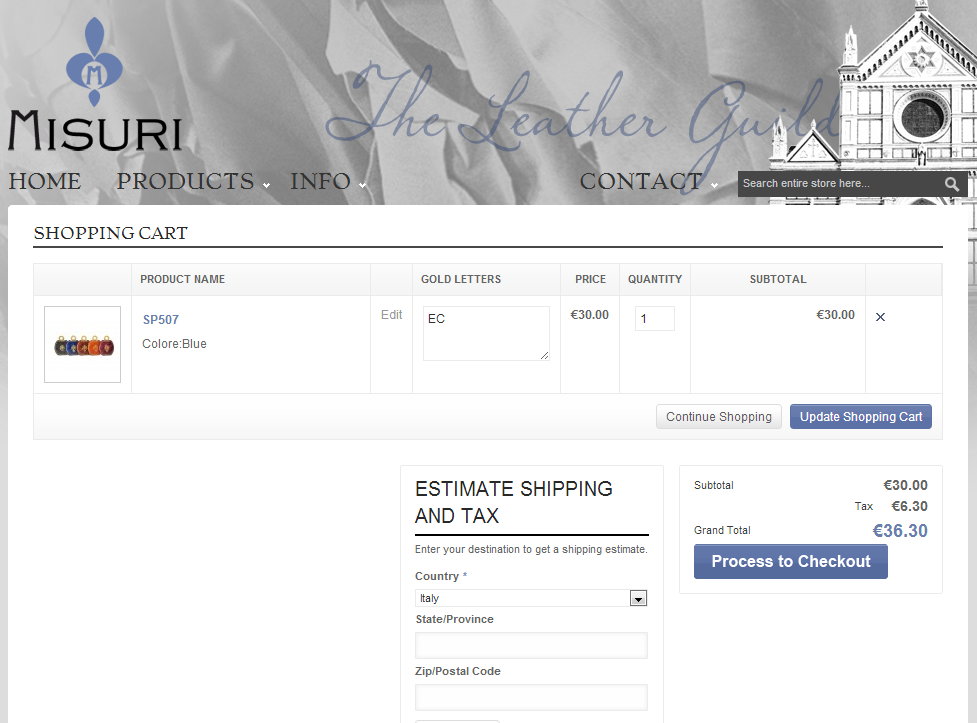The width and height of the screenshot is (977, 723).
Task: Go to the Home page
Action: 45,181
